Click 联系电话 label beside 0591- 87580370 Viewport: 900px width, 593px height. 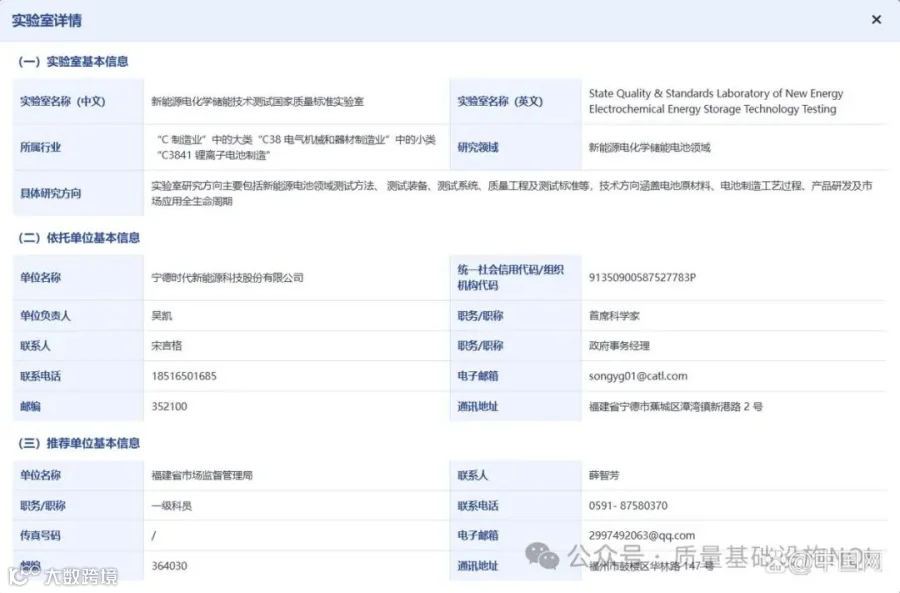478,506
